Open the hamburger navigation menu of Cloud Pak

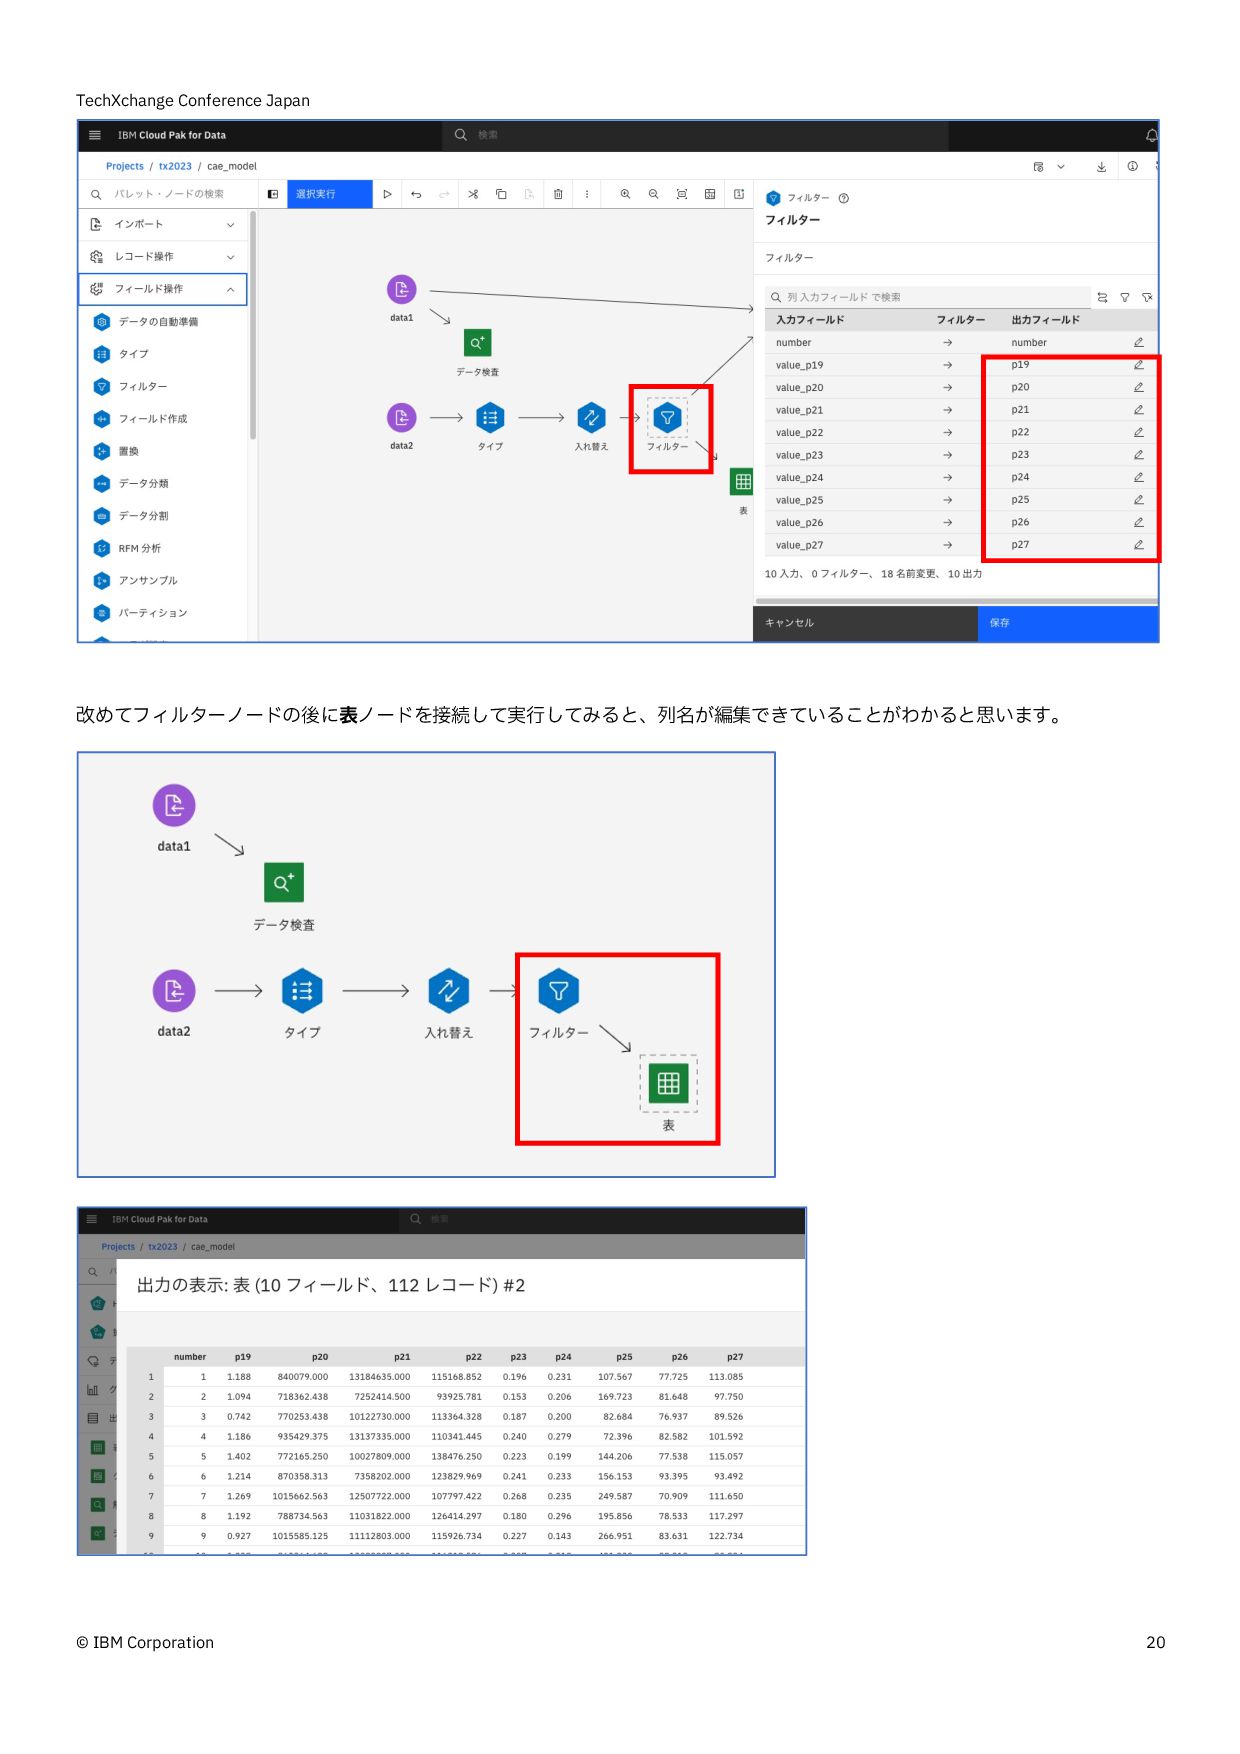click(95, 135)
